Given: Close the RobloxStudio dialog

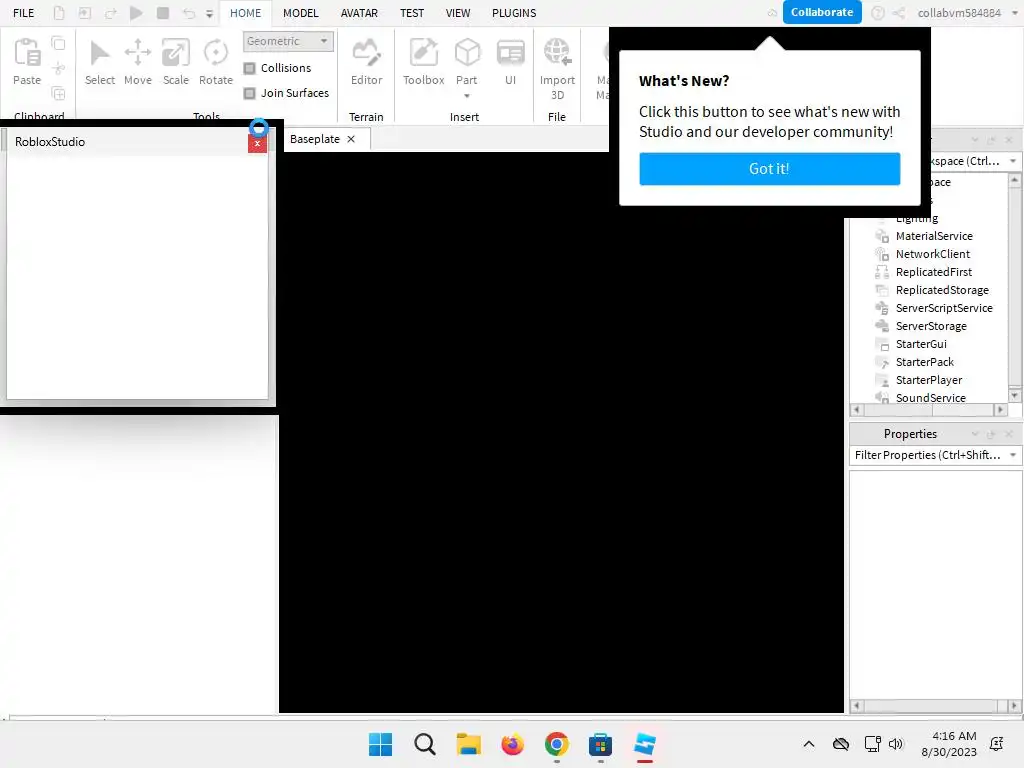Looking at the screenshot, I should 257,144.
